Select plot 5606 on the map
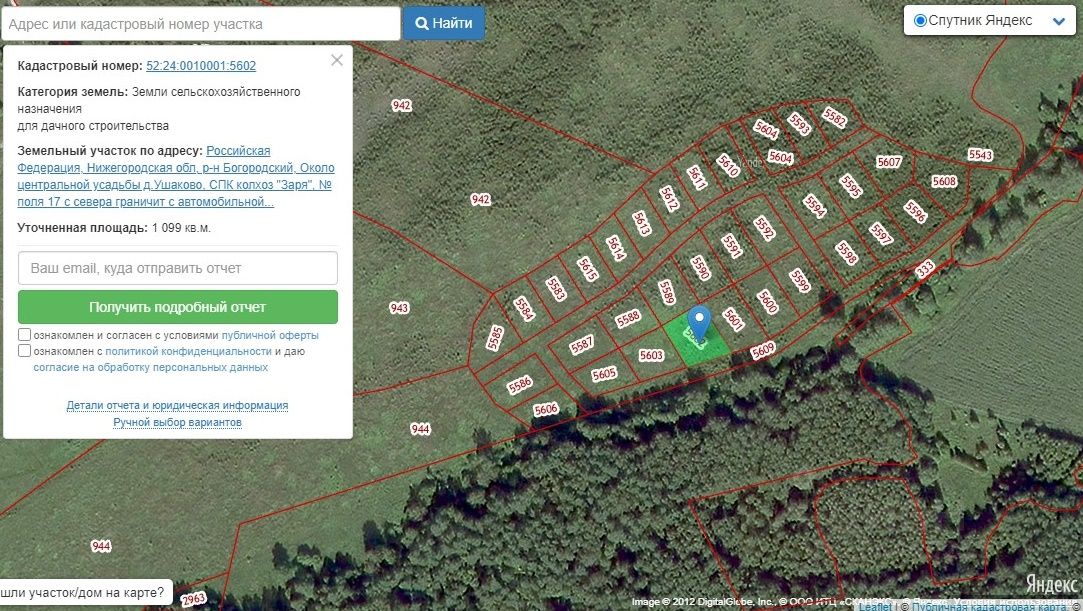Viewport: 1083px width, 611px height. click(x=546, y=409)
